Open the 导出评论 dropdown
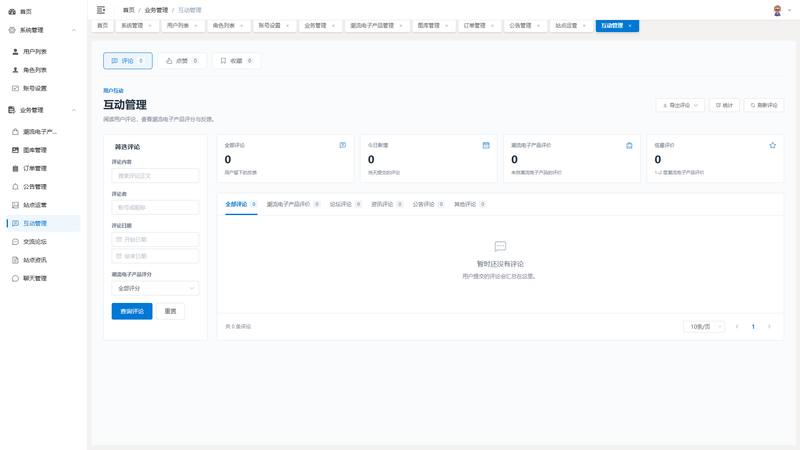 [680, 105]
